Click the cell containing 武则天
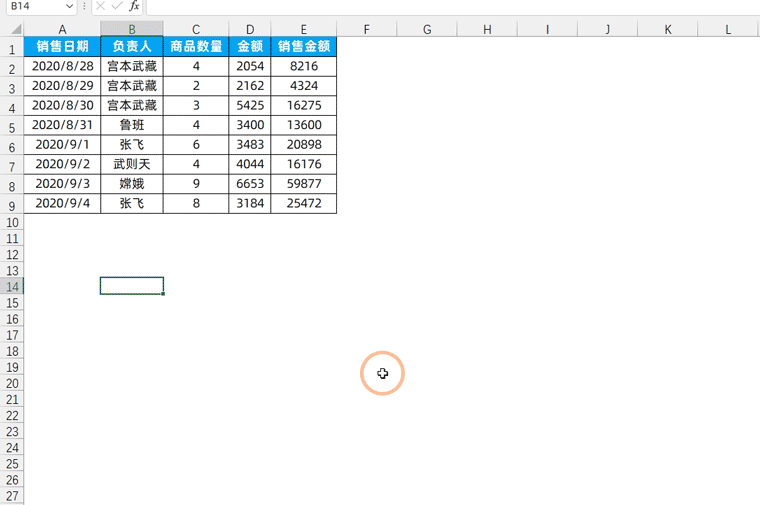760x505 pixels. point(131,164)
